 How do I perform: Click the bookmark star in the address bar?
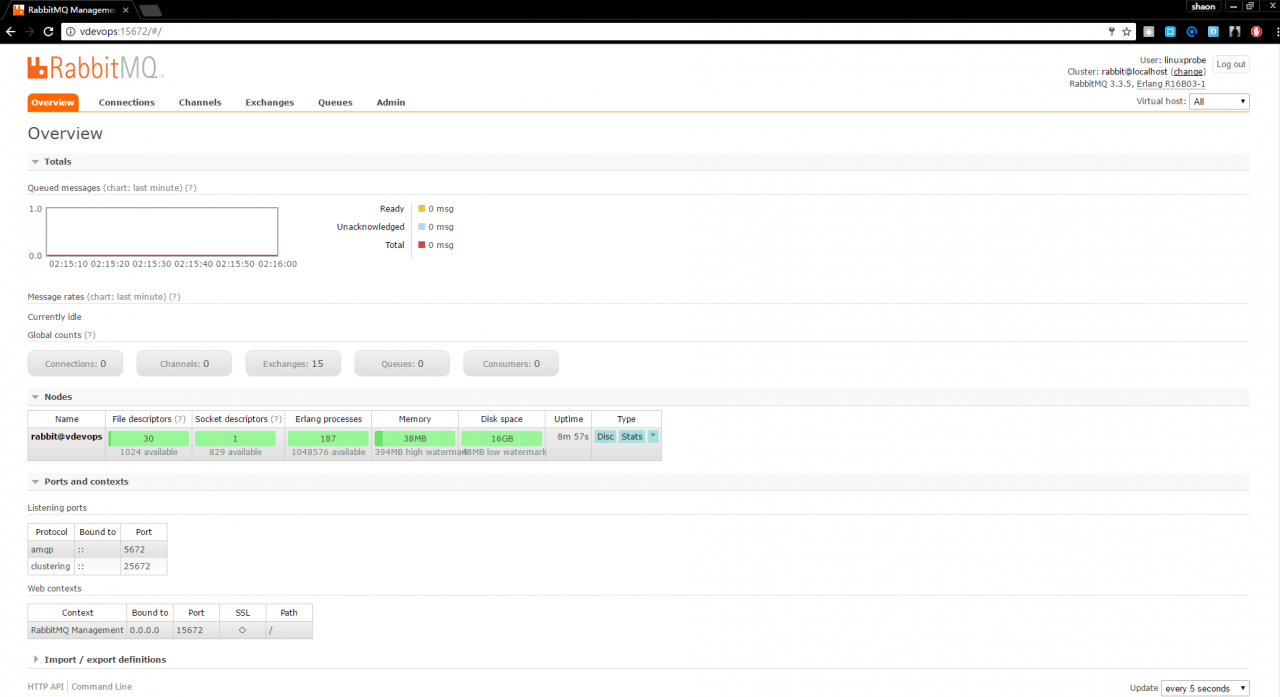[1127, 31]
